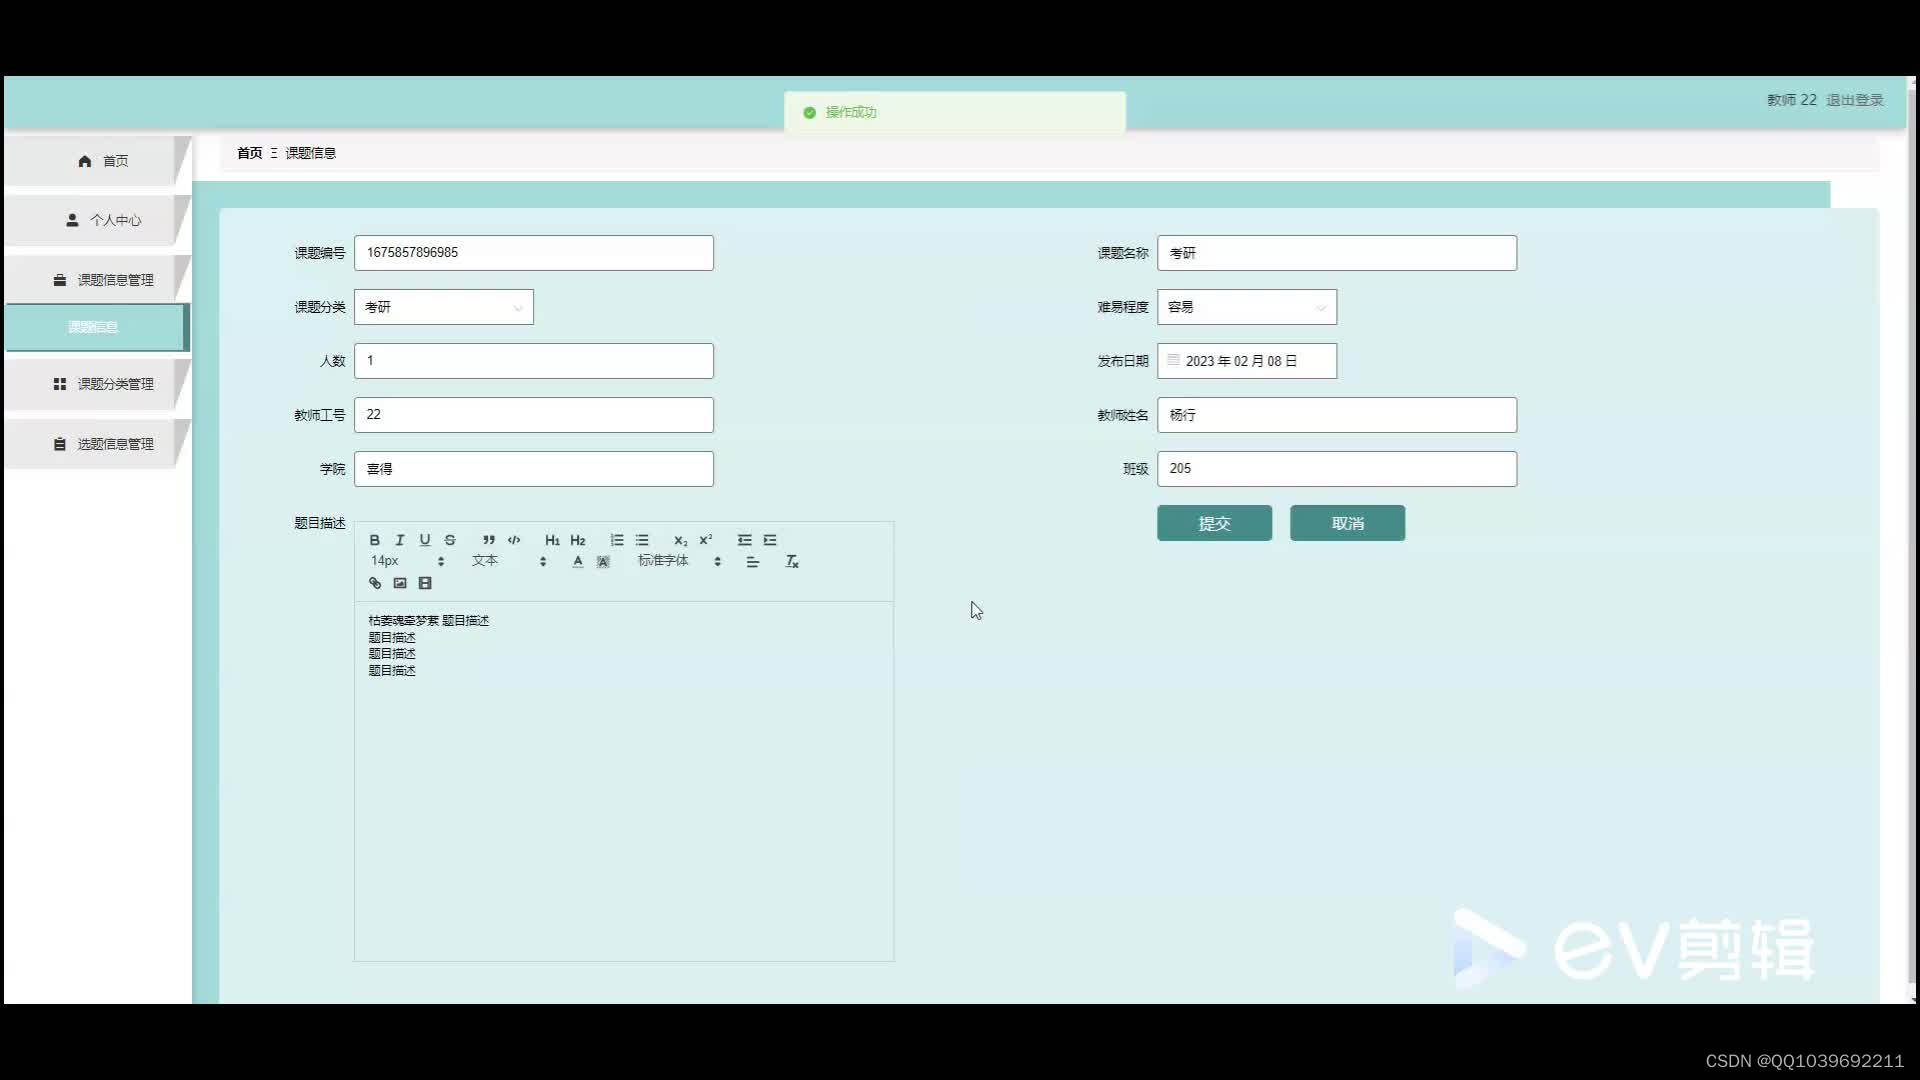Toggle bold formatting in the editor
Viewport: 1920px width, 1080px height.
[375, 540]
